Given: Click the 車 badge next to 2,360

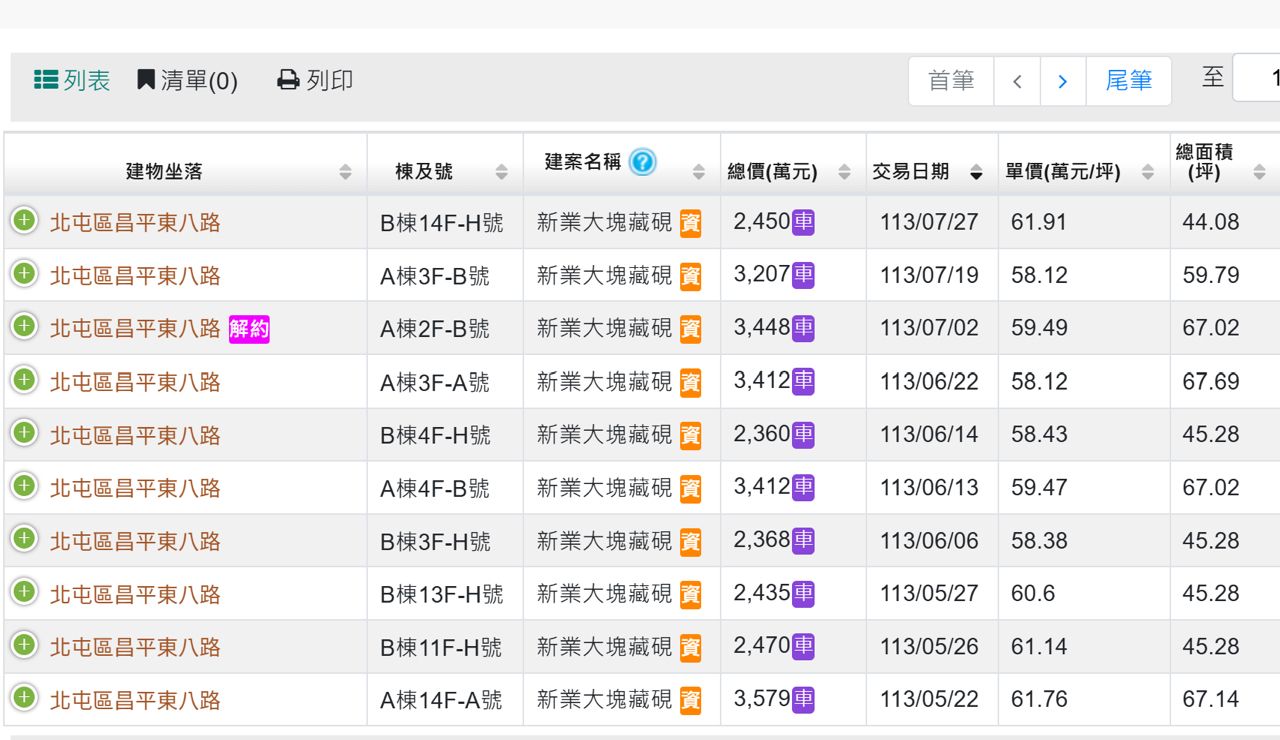Looking at the screenshot, I should (803, 435).
